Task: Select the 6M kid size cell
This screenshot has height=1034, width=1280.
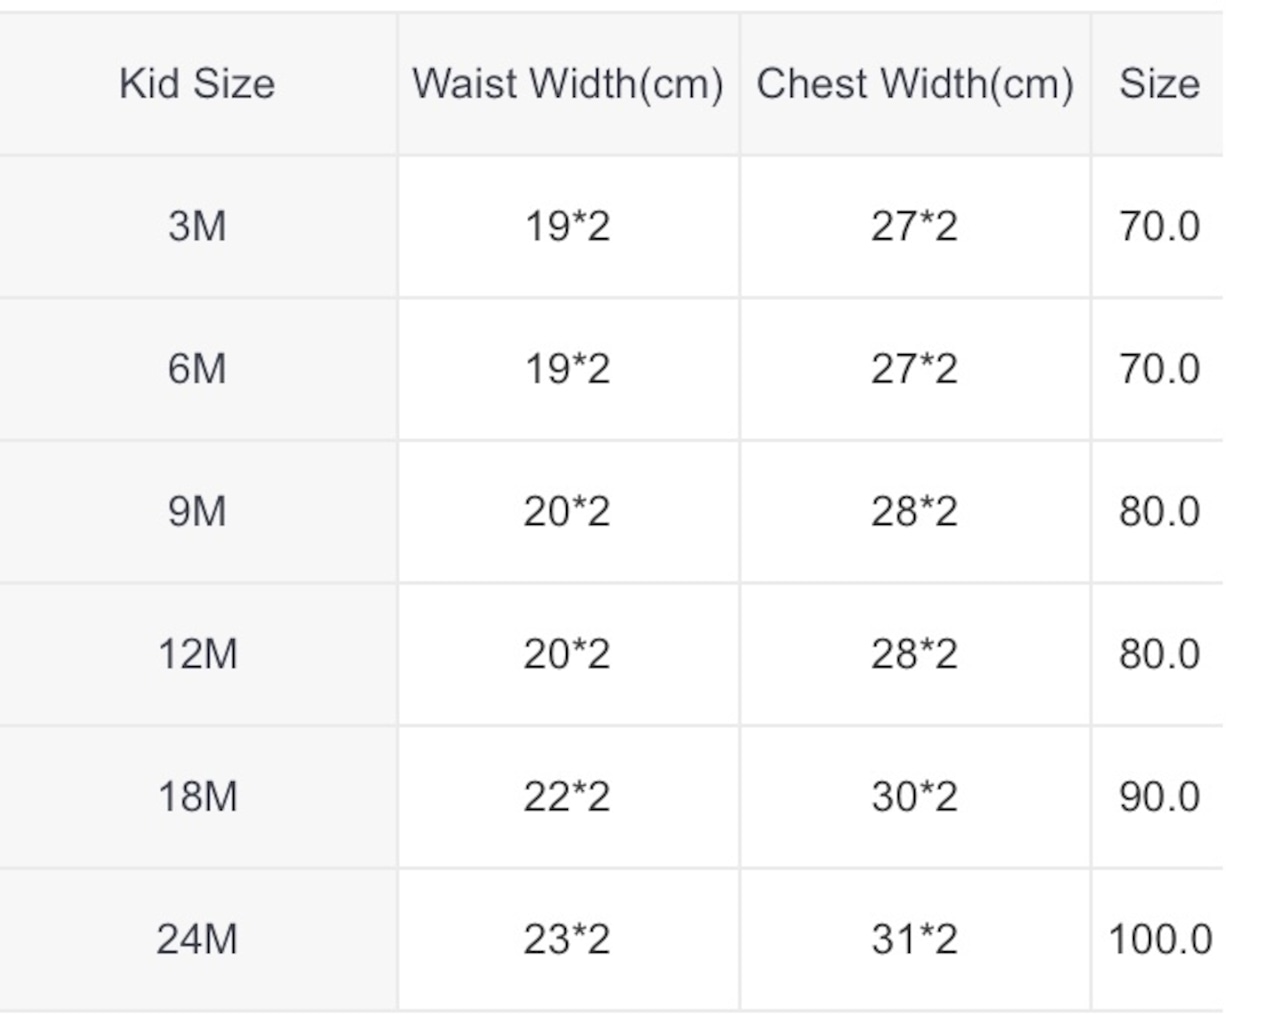Action: pyautogui.click(x=197, y=369)
